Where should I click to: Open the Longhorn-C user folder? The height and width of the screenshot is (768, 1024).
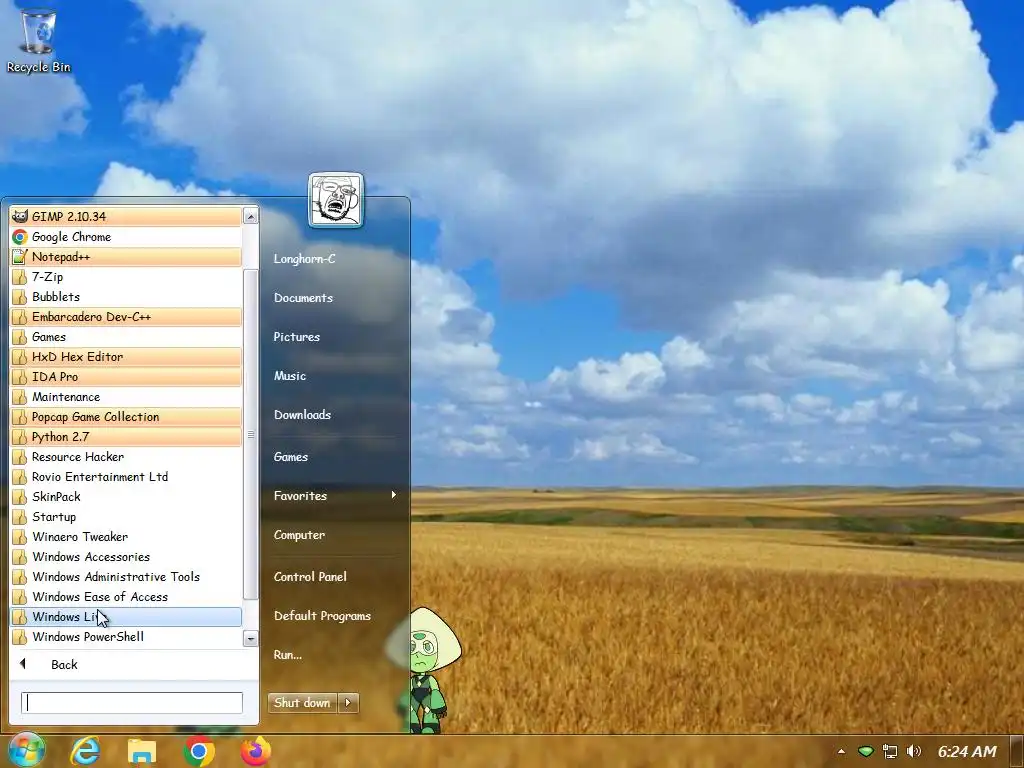point(304,259)
